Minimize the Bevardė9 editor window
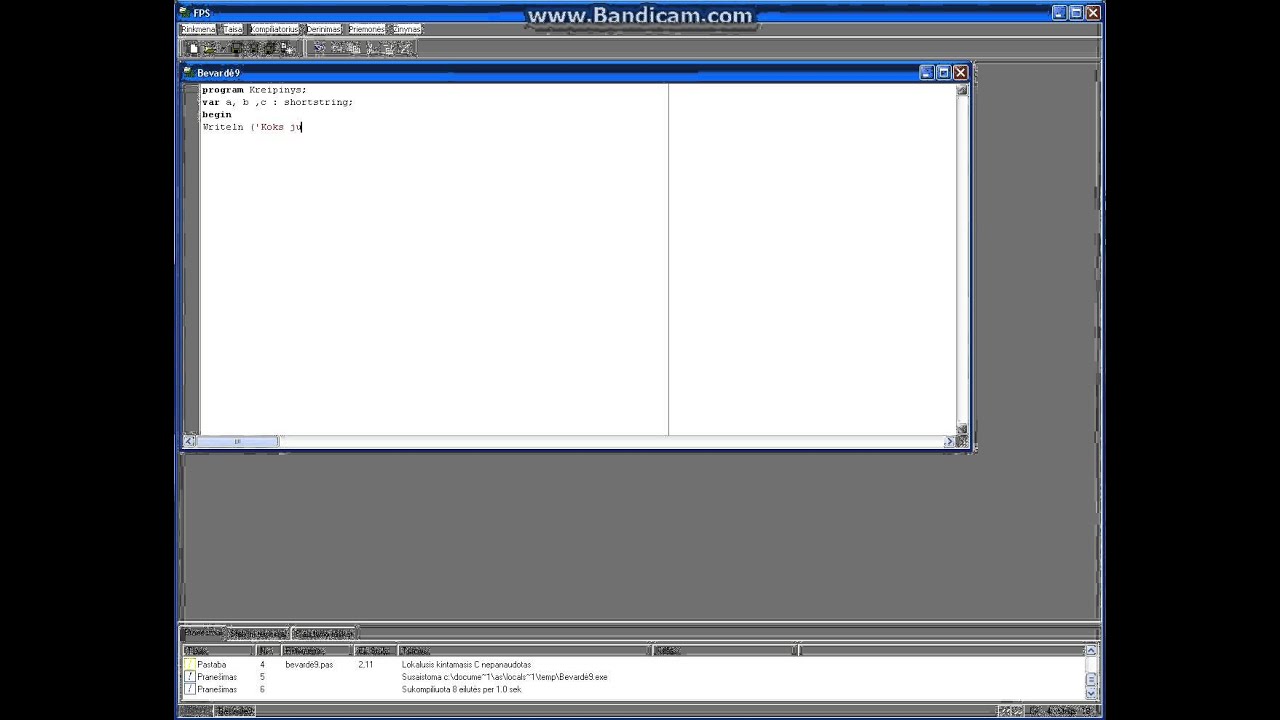Screen dimensions: 1280x720 pyautogui.click(x=927, y=73)
